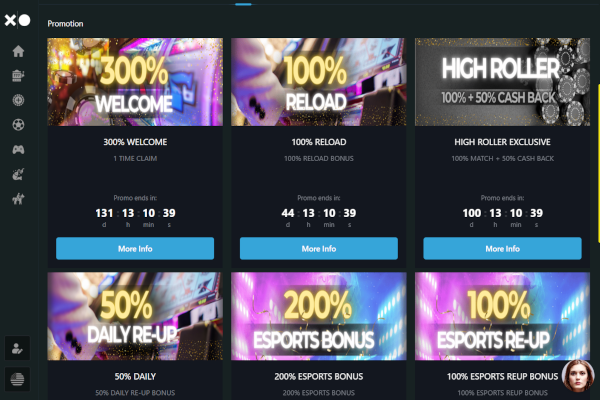
Task: Open the High Roller cash back banner
Action: click(x=502, y=82)
